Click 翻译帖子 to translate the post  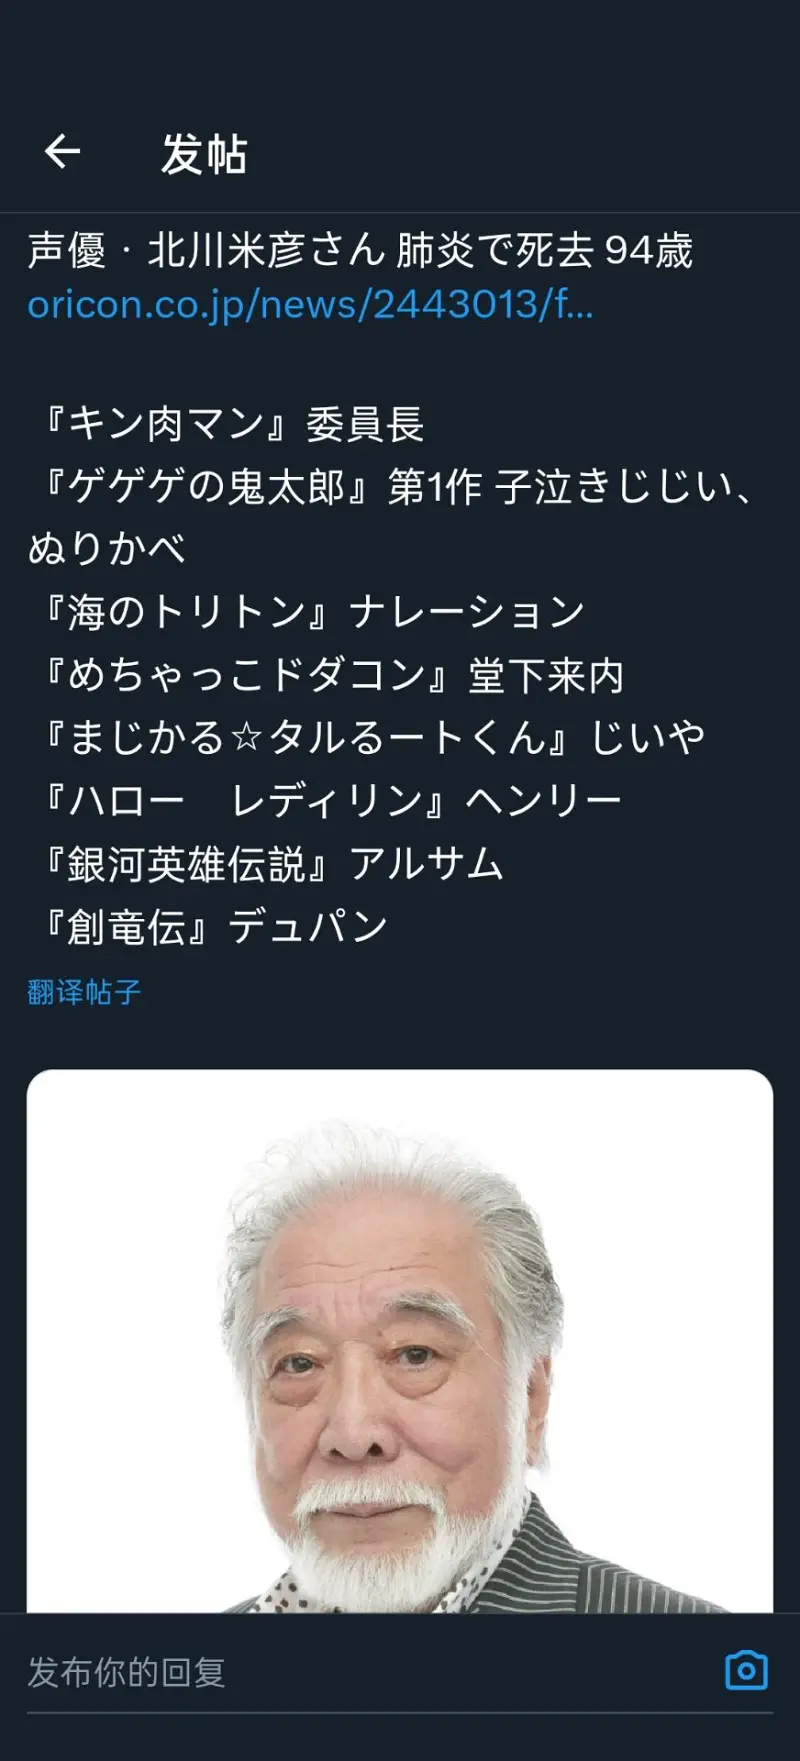pos(84,992)
